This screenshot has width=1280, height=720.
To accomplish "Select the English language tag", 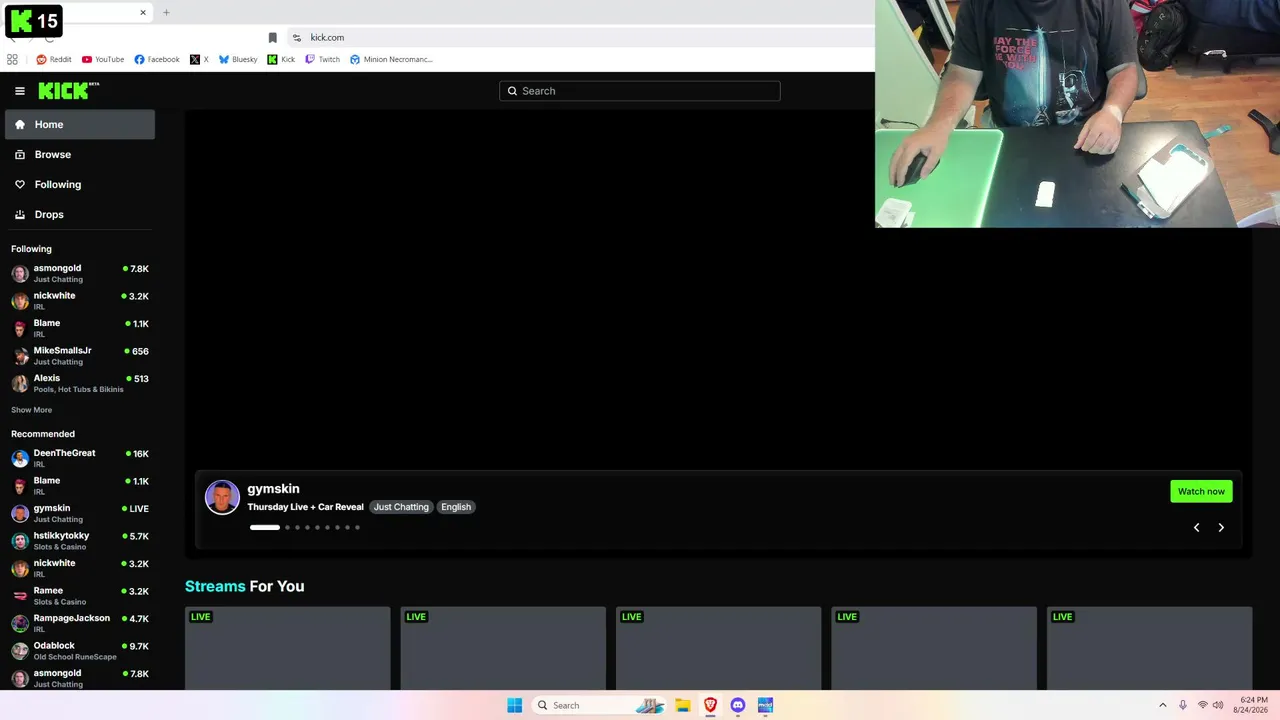I will (x=456, y=507).
